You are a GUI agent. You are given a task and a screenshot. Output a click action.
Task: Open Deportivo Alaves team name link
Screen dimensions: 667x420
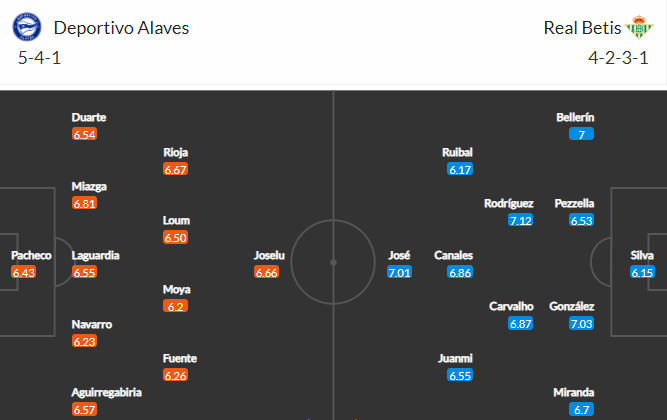coord(121,28)
